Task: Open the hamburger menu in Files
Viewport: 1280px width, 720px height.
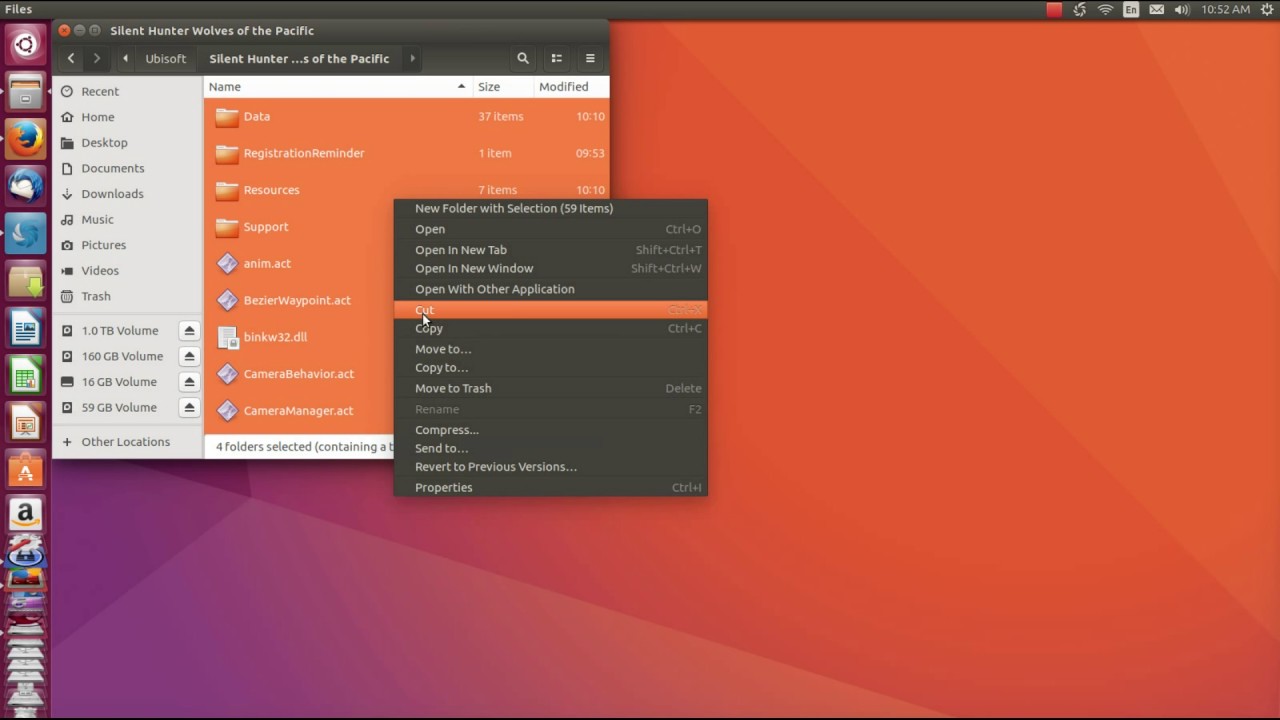Action: point(590,59)
